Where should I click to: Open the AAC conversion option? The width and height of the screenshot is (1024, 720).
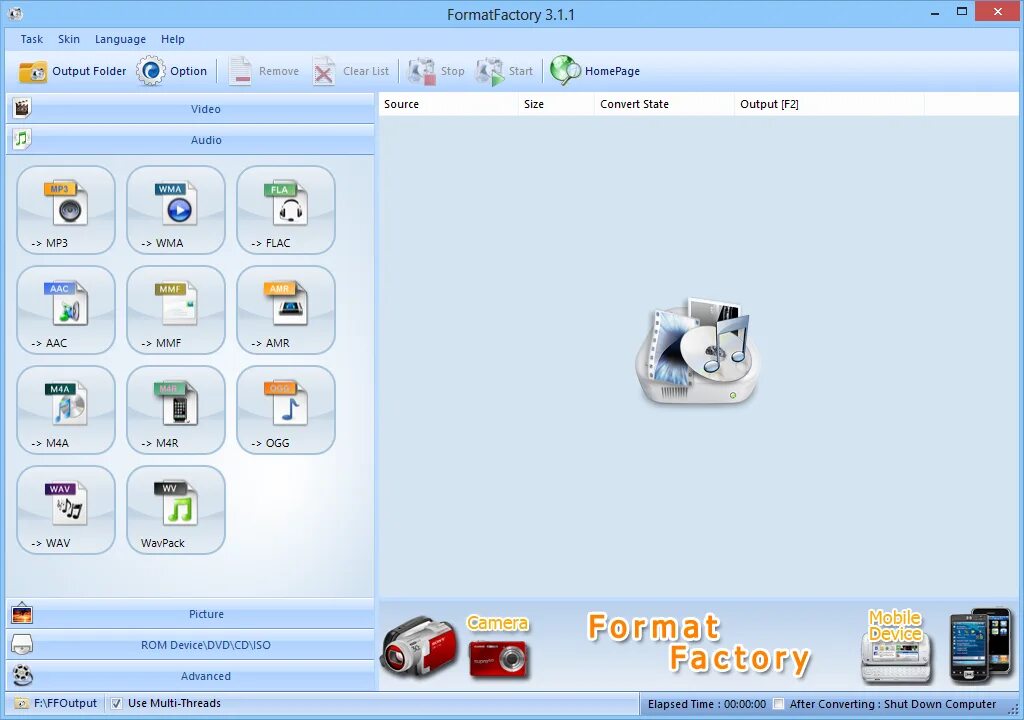coord(66,310)
